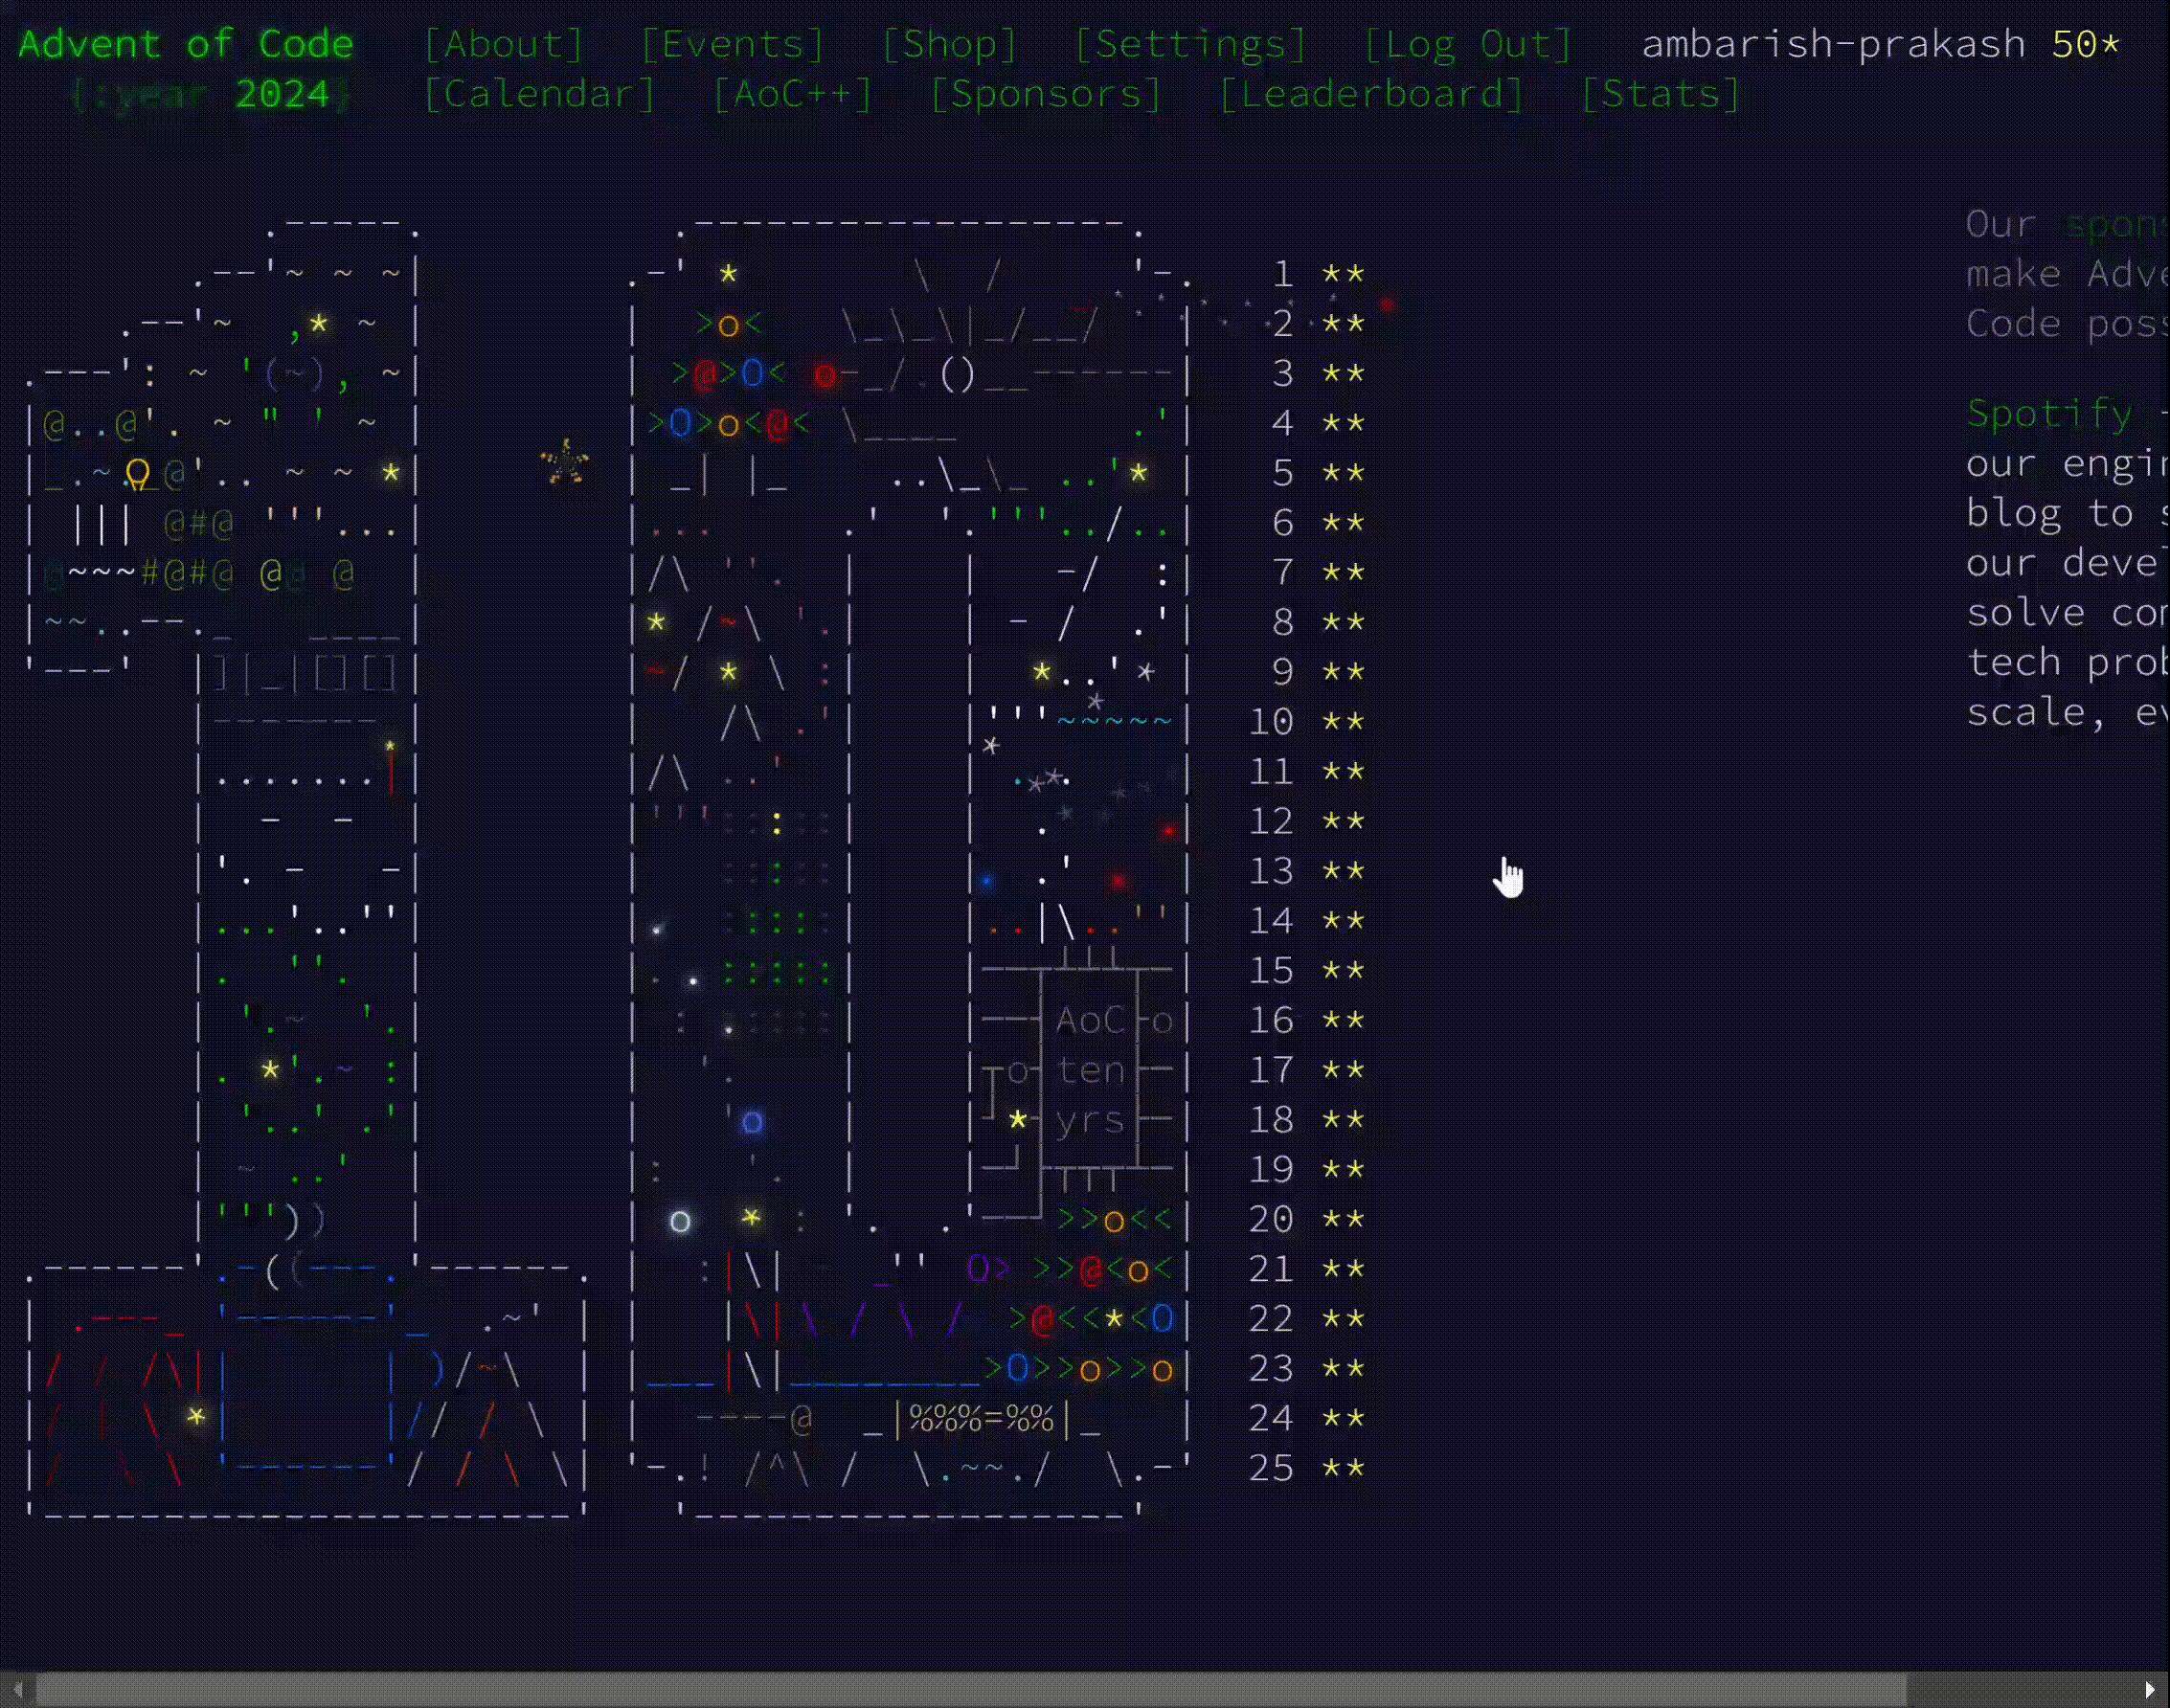Open Day 10 calendar entry
The height and width of the screenshot is (1708, 2170).
[x=1270, y=722]
